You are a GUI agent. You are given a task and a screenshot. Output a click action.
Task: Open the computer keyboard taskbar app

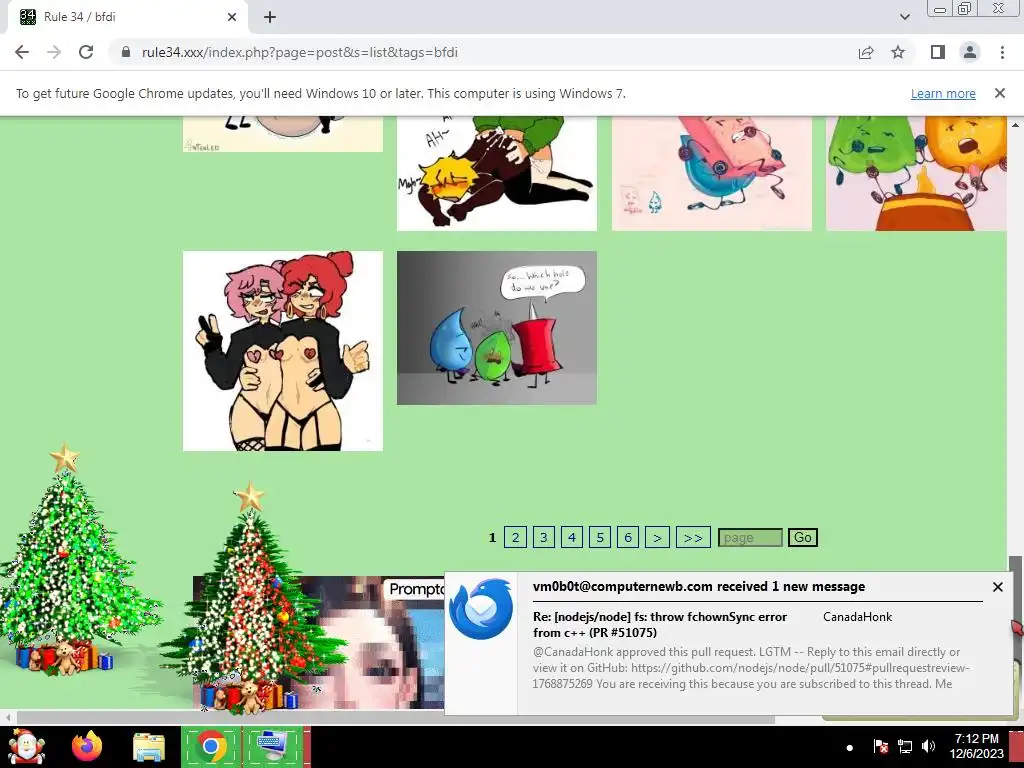pos(273,746)
